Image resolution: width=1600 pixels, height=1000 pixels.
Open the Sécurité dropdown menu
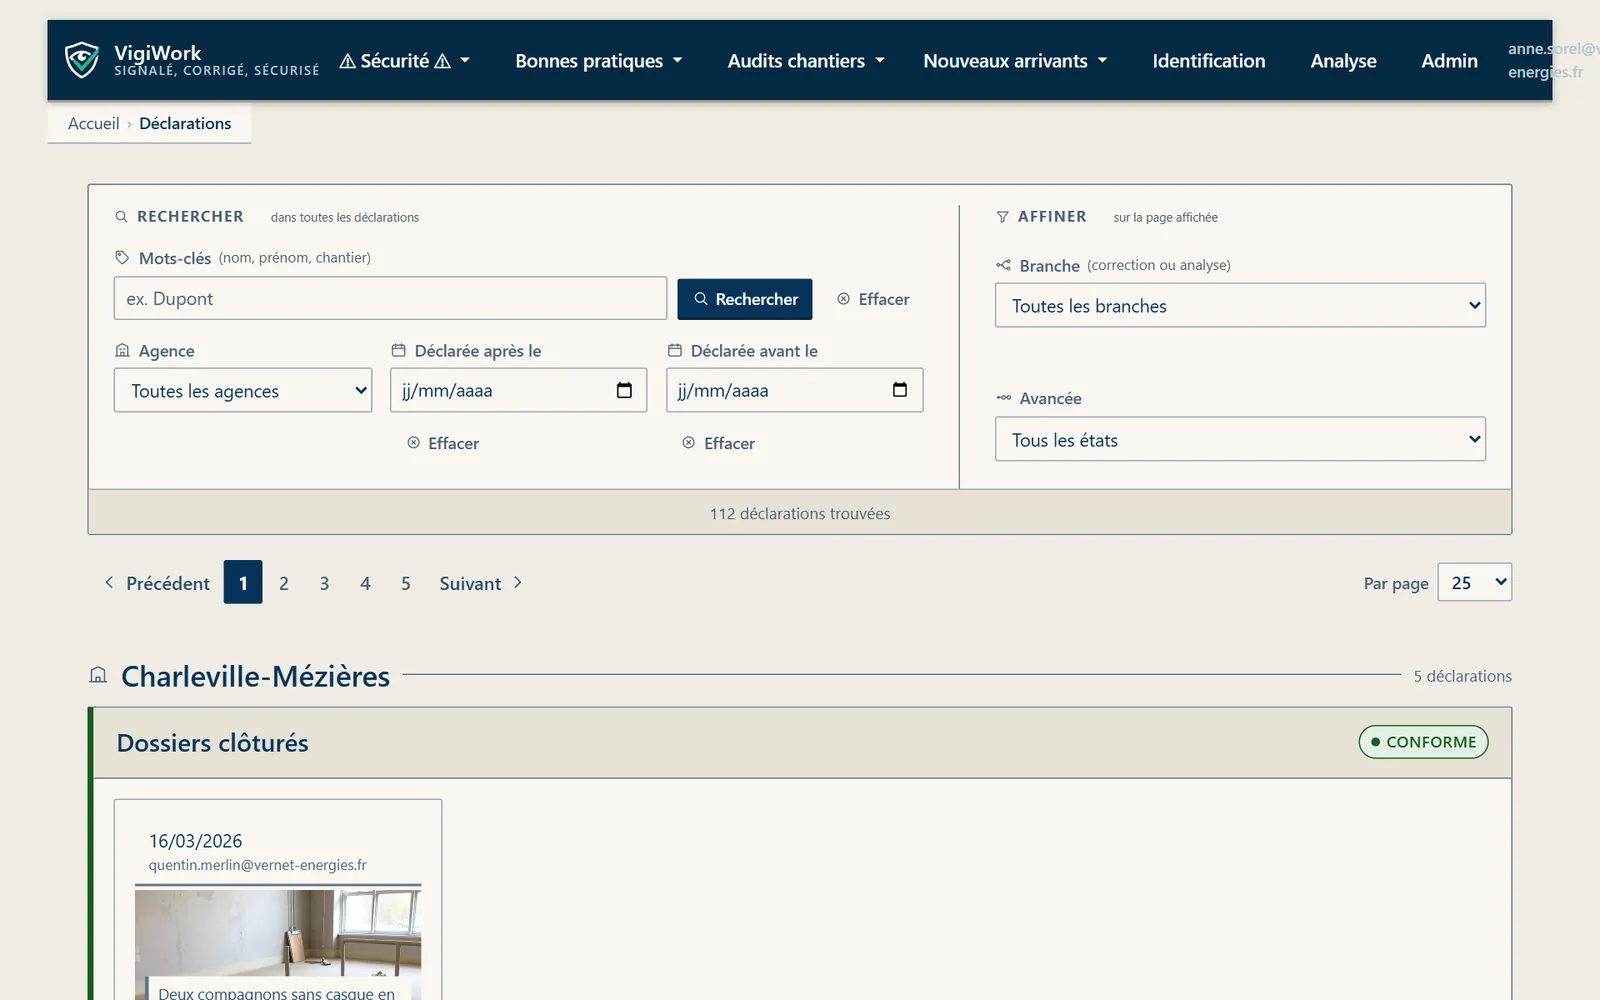404,61
